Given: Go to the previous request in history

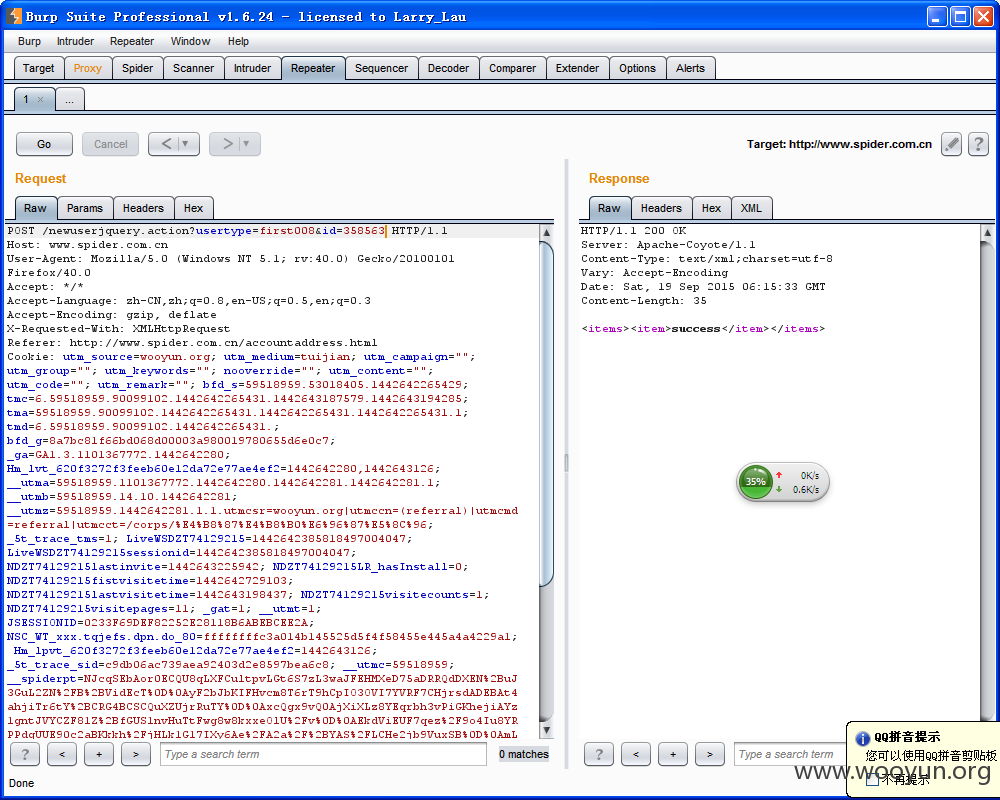Looking at the screenshot, I should tap(166, 144).
